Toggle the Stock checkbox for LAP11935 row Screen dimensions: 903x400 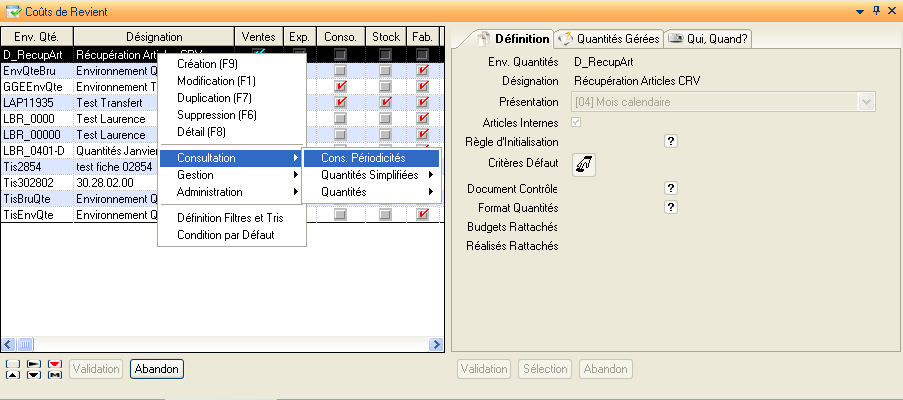tap(385, 103)
